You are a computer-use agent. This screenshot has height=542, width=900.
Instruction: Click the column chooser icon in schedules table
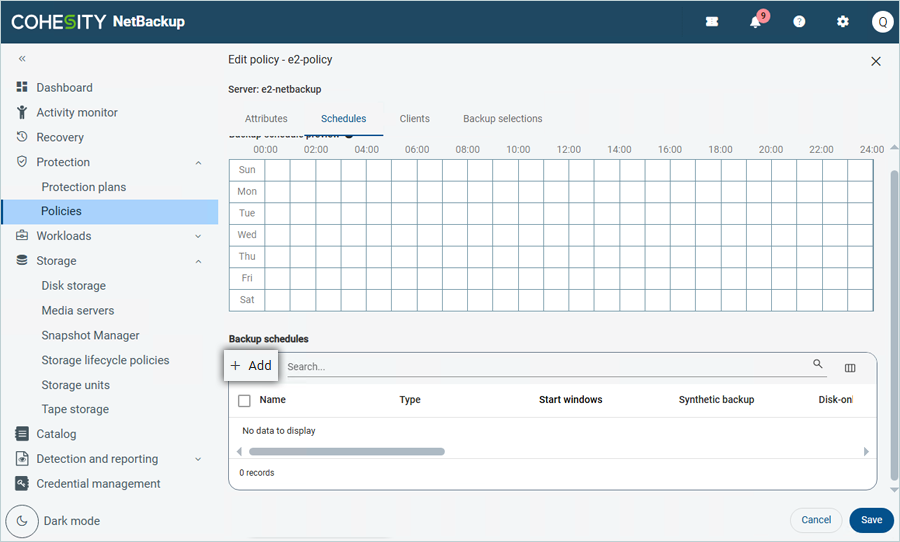pos(850,367)
